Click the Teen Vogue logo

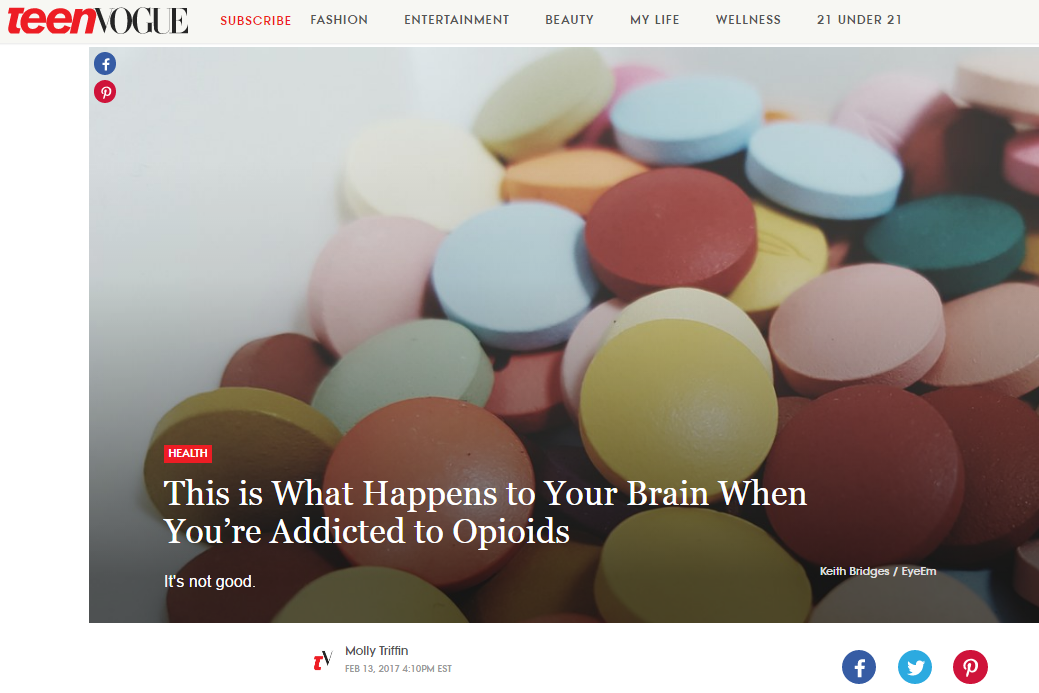click(97, 20)
